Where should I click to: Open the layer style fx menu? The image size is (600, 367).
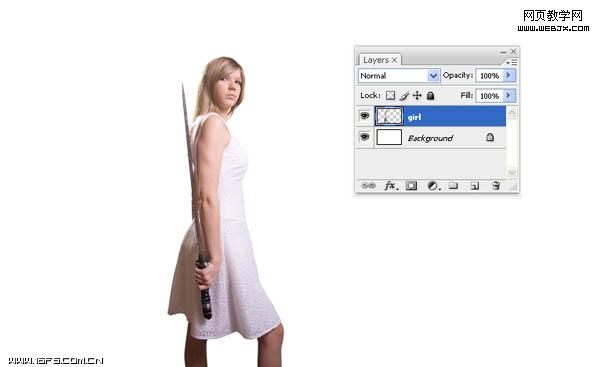coord(391,186)
